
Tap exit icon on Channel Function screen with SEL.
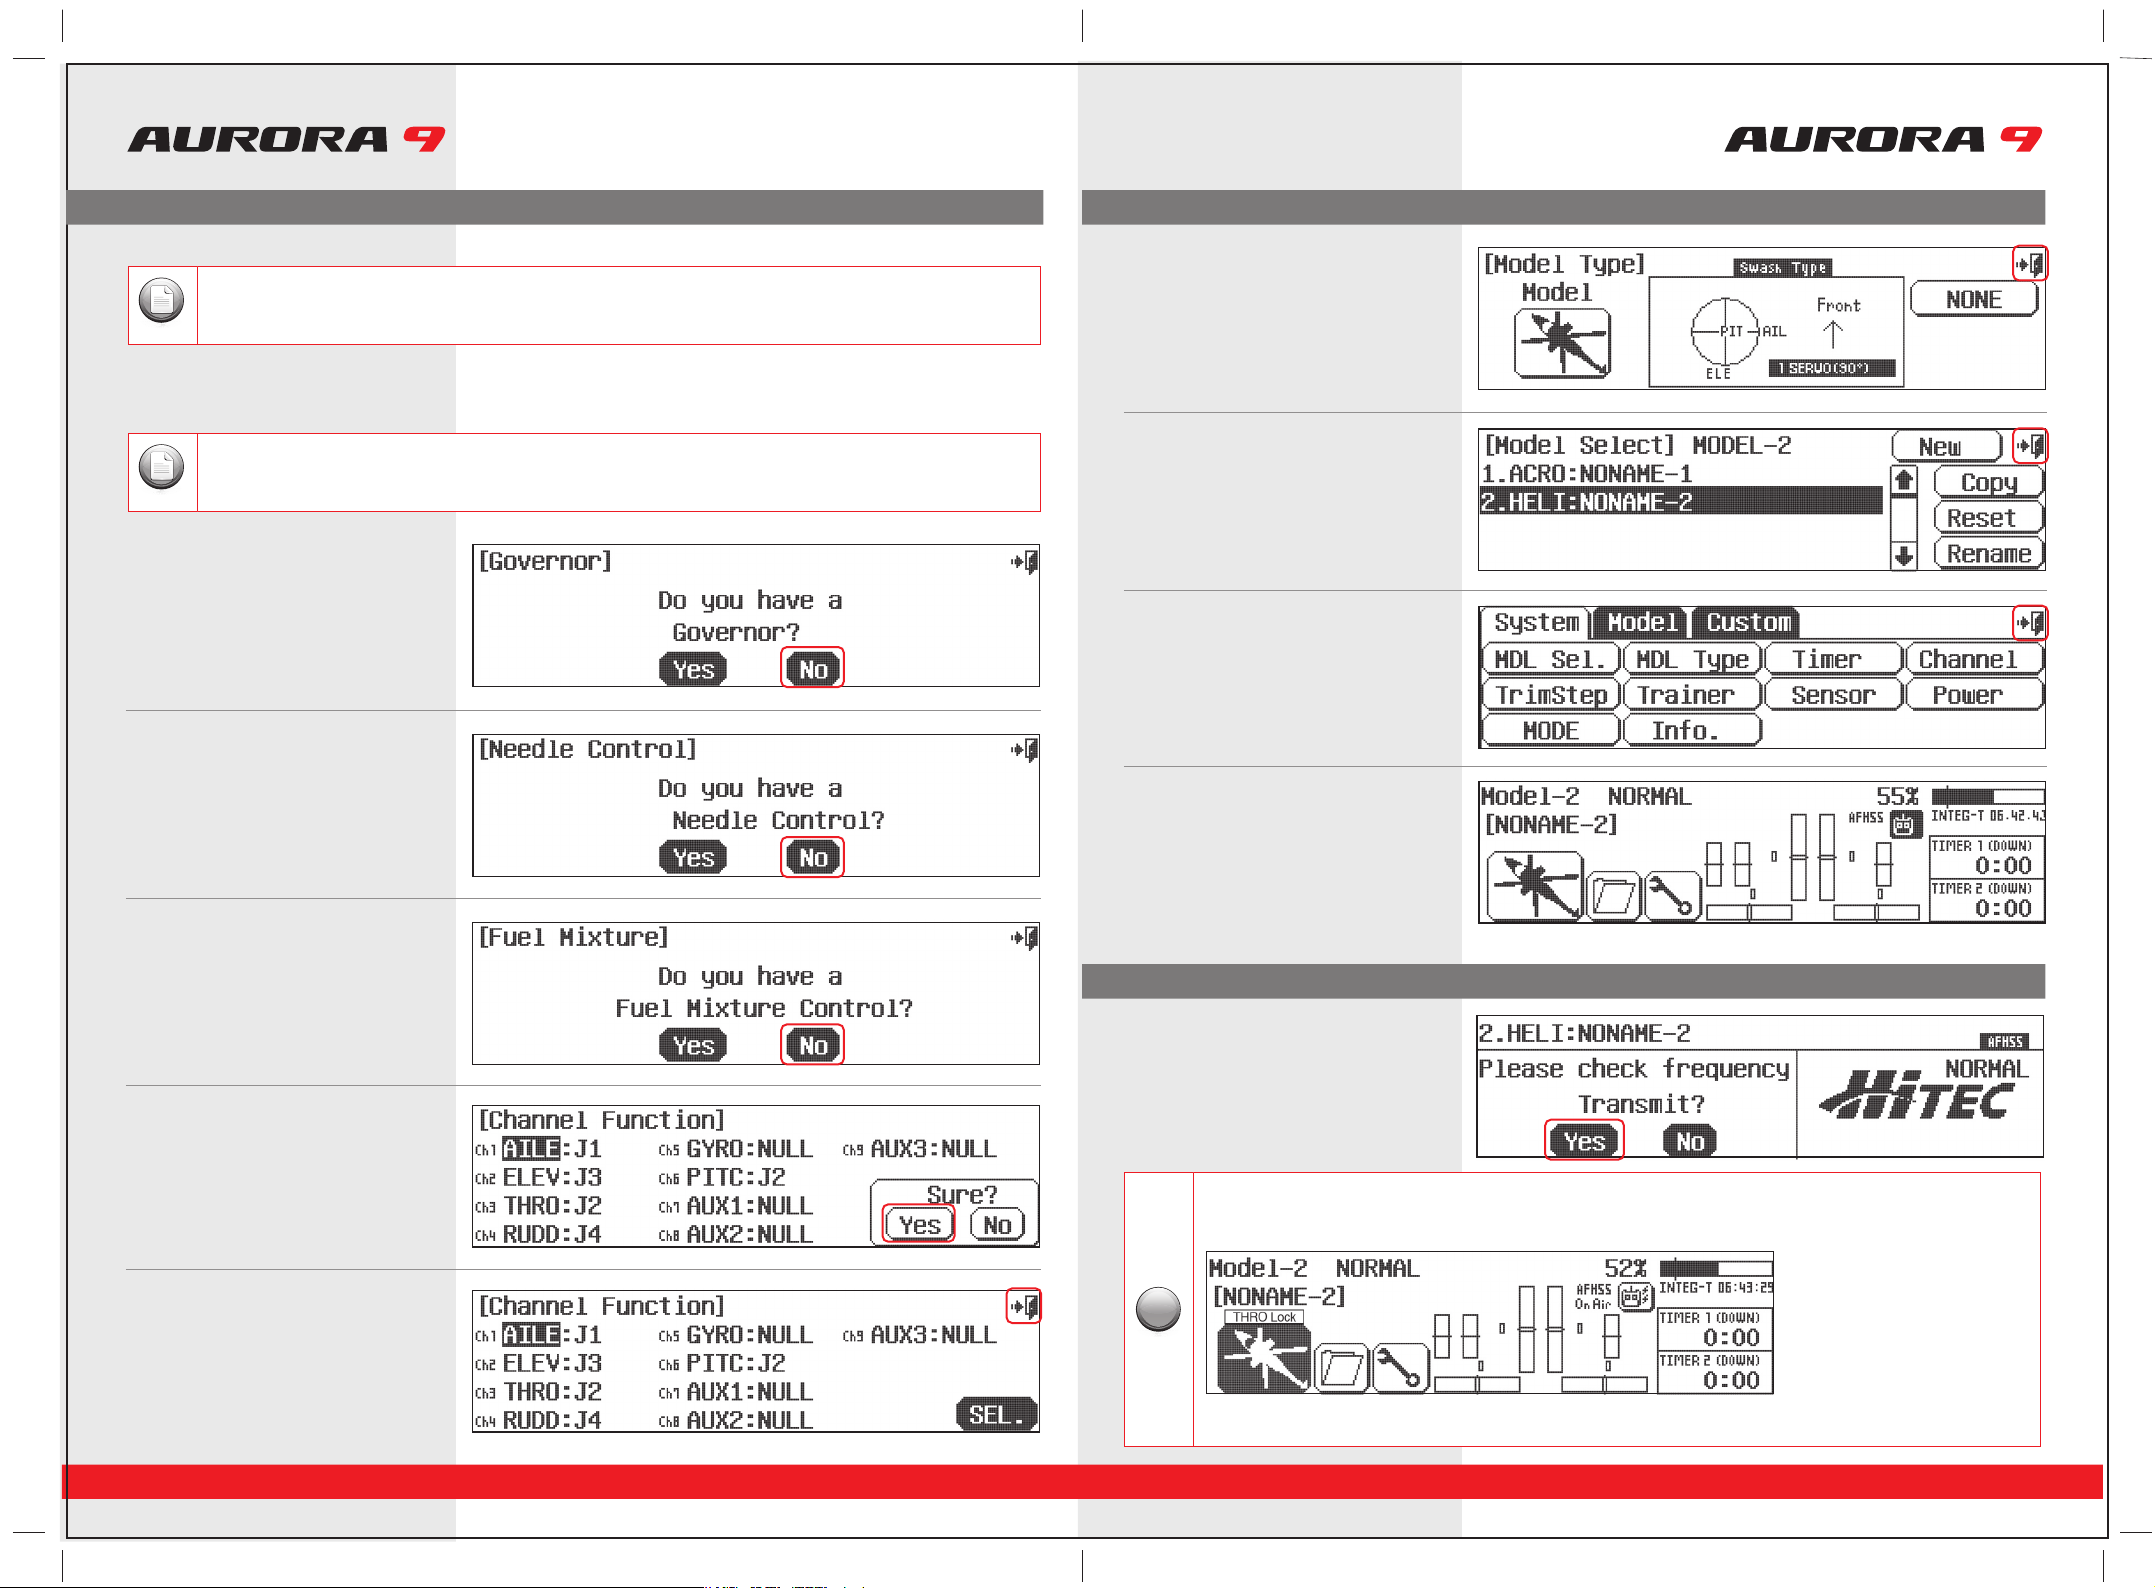(1024, 1306)
